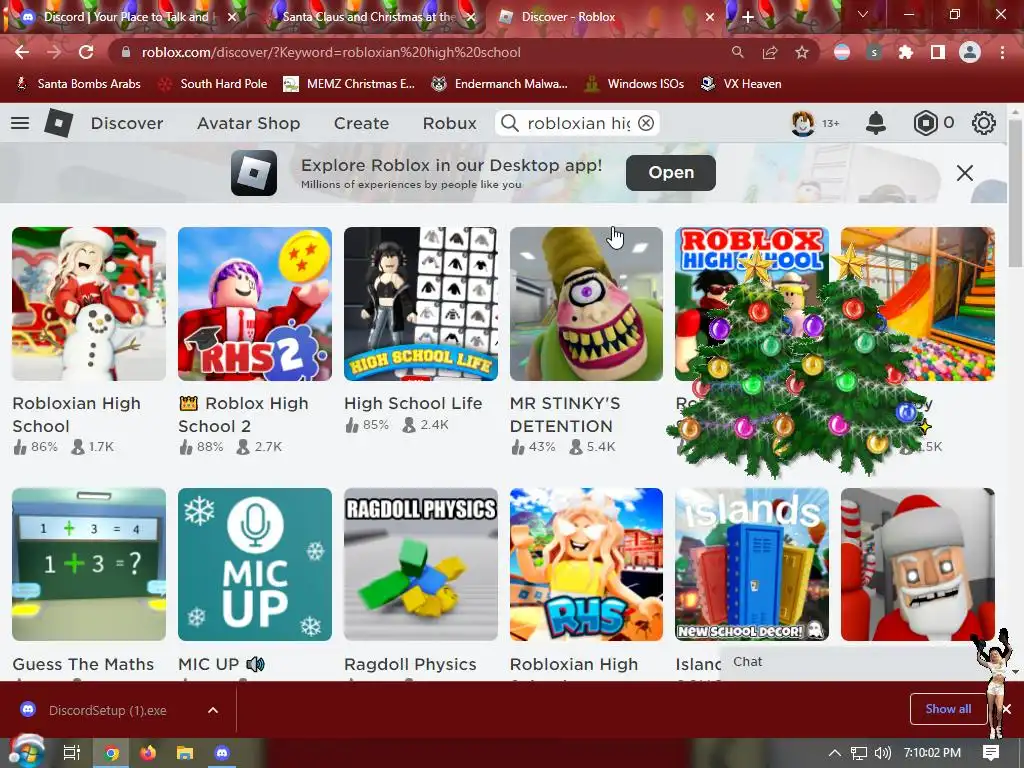This screenshot has height=768, width=1024.
Task: Bookmark this page with star
Action: coord(802,52)
